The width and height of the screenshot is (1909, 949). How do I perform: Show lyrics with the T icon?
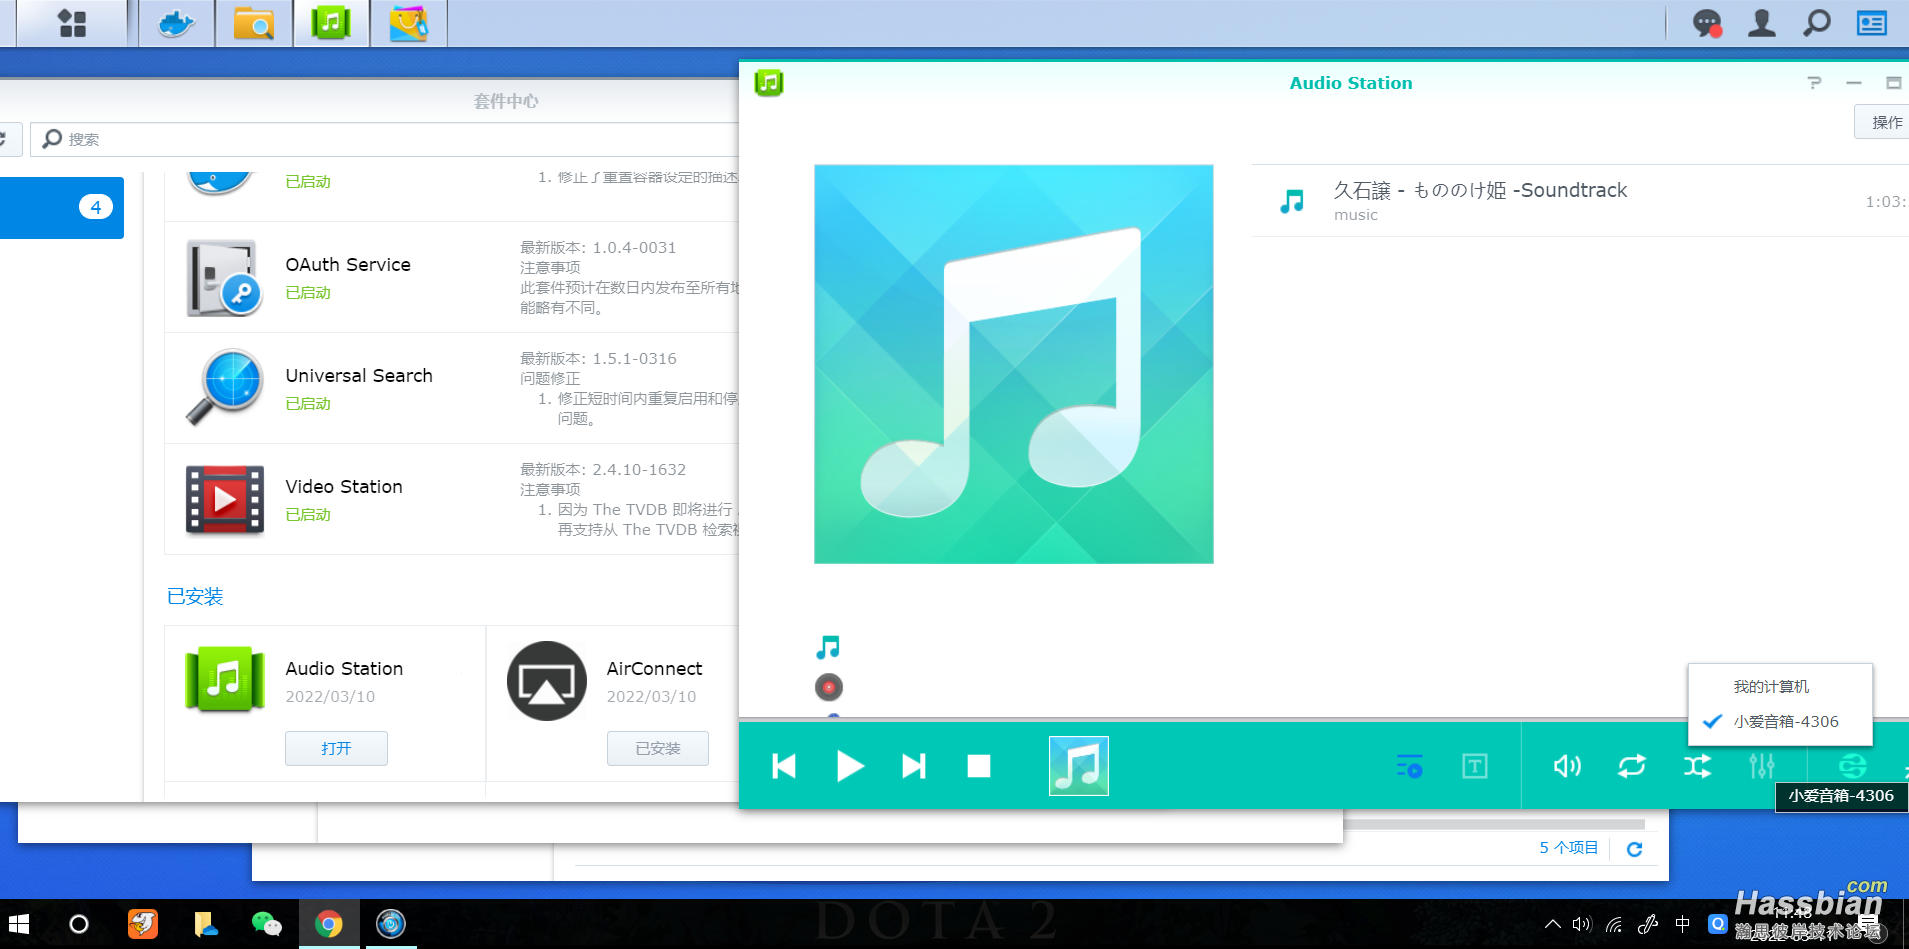pyautogui.click(x=1475, y=766)
